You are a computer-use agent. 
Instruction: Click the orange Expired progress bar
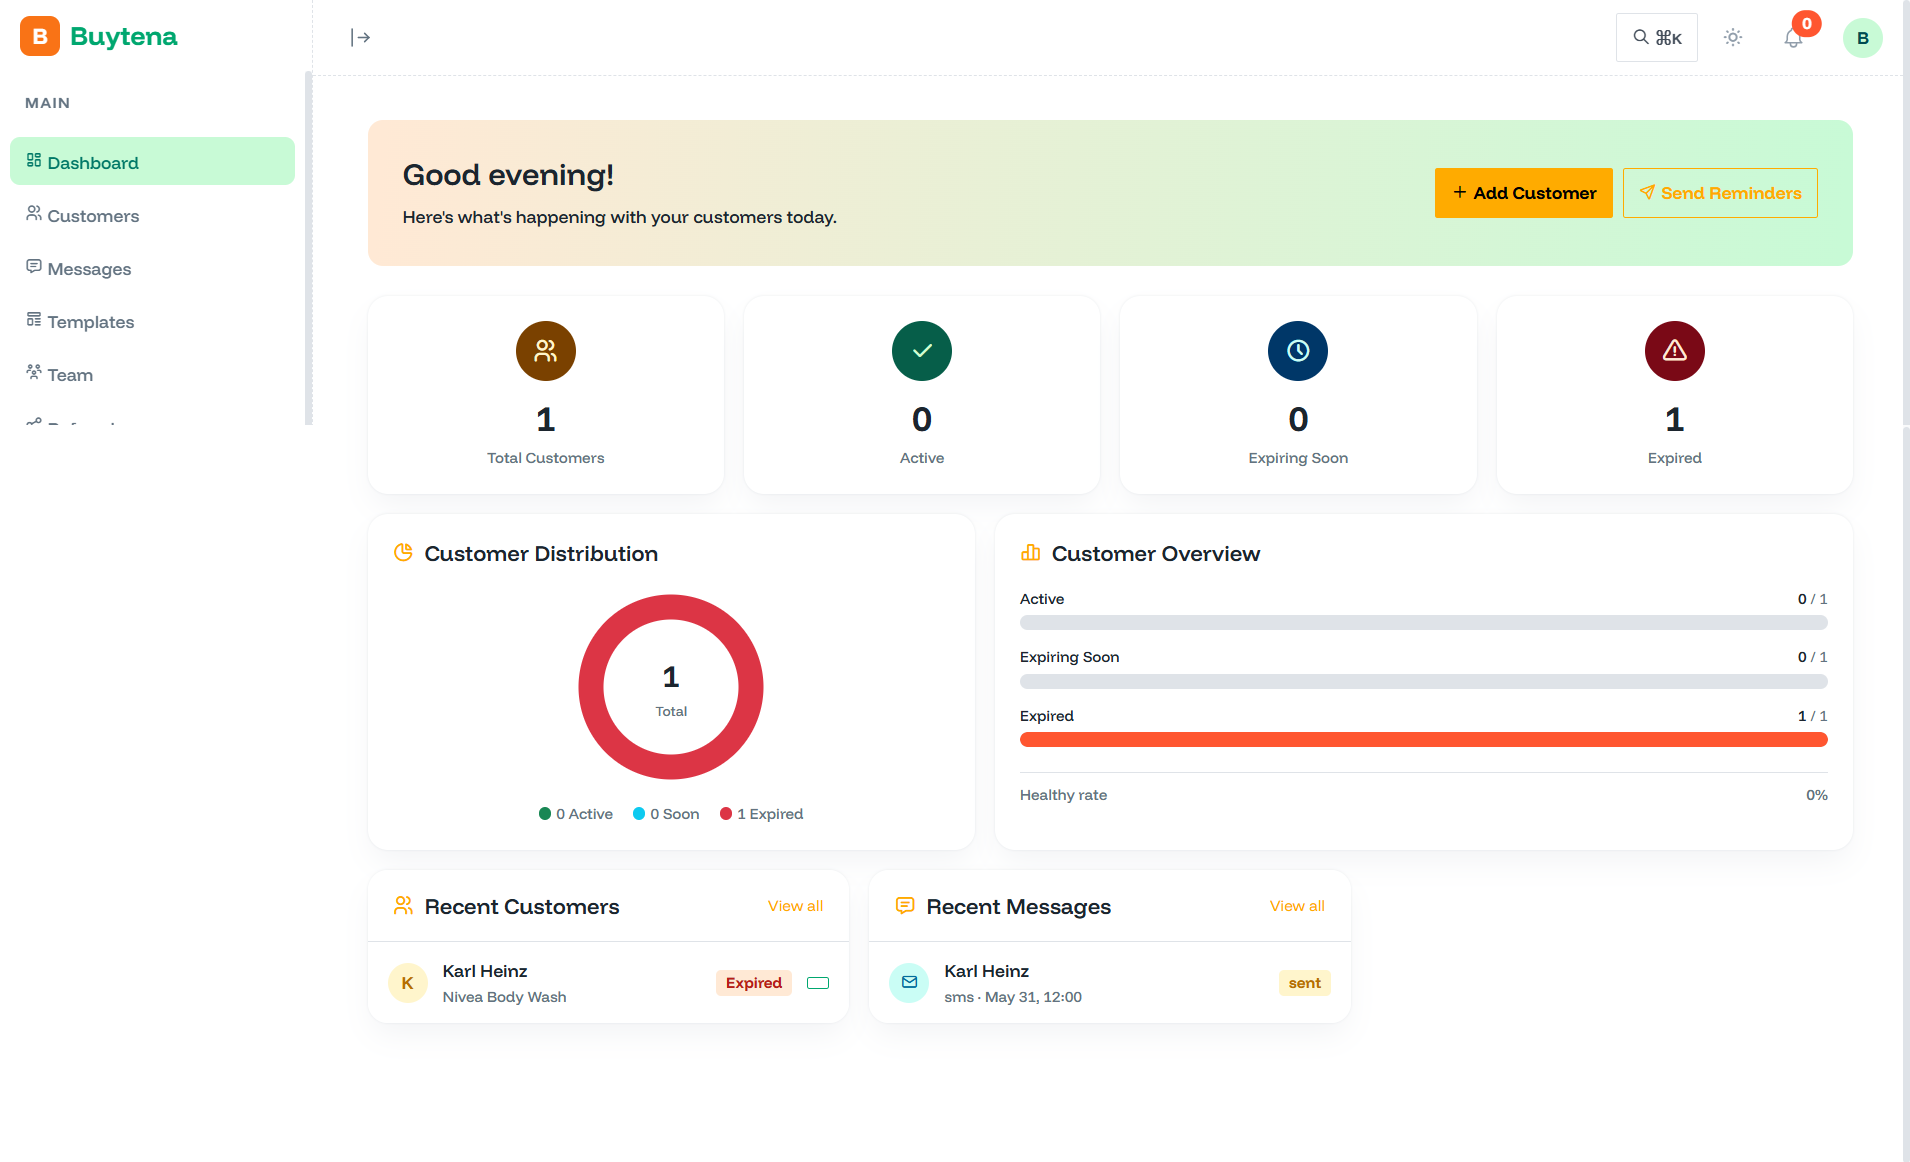click(1423, 740)
